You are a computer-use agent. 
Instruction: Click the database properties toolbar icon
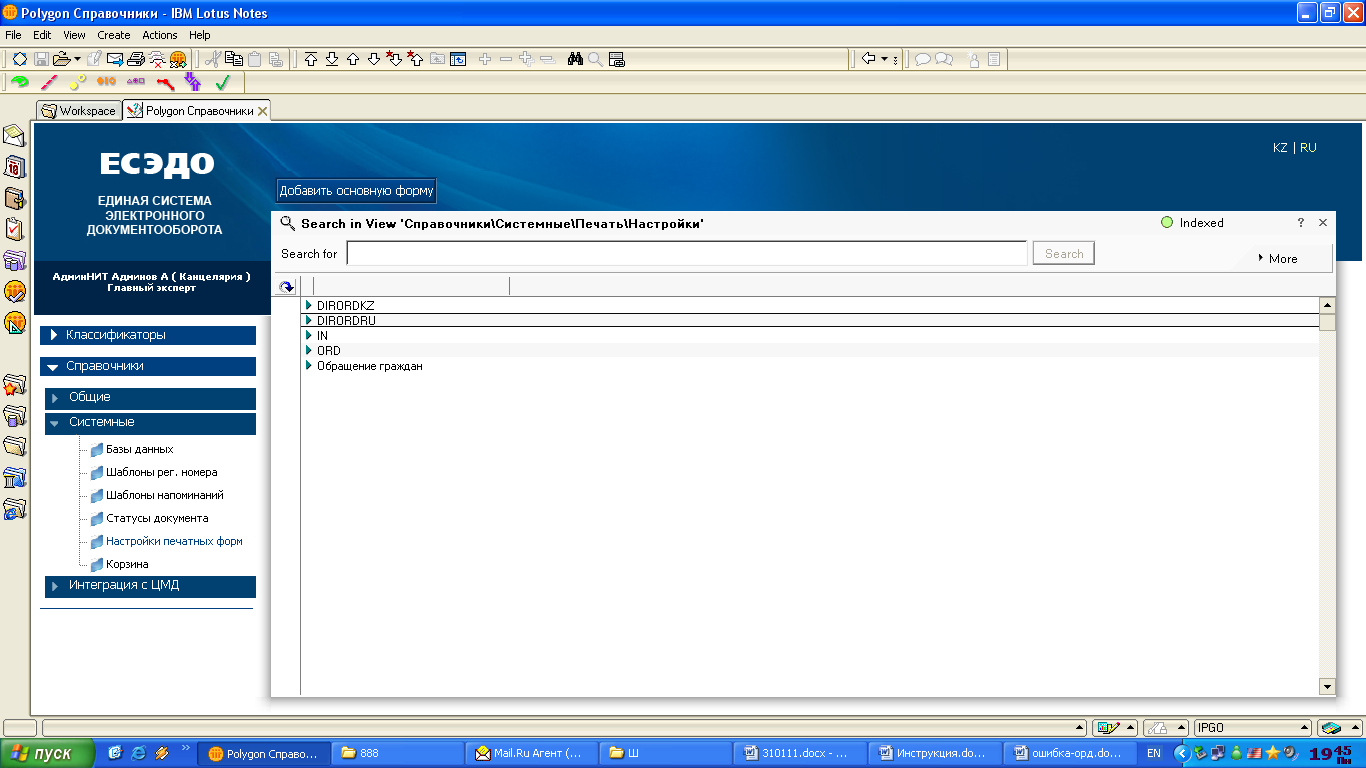[617, 59]
